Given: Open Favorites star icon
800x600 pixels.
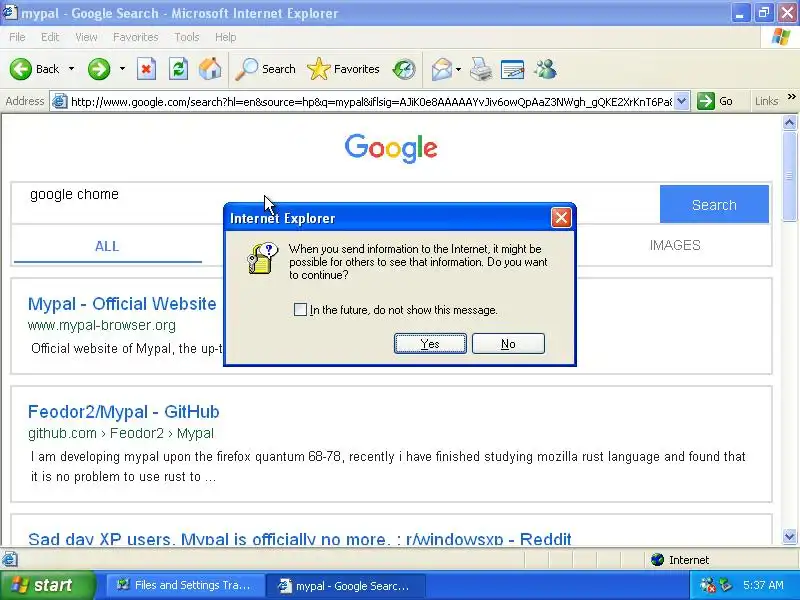Looking at the screenshot, I should 319,69.
